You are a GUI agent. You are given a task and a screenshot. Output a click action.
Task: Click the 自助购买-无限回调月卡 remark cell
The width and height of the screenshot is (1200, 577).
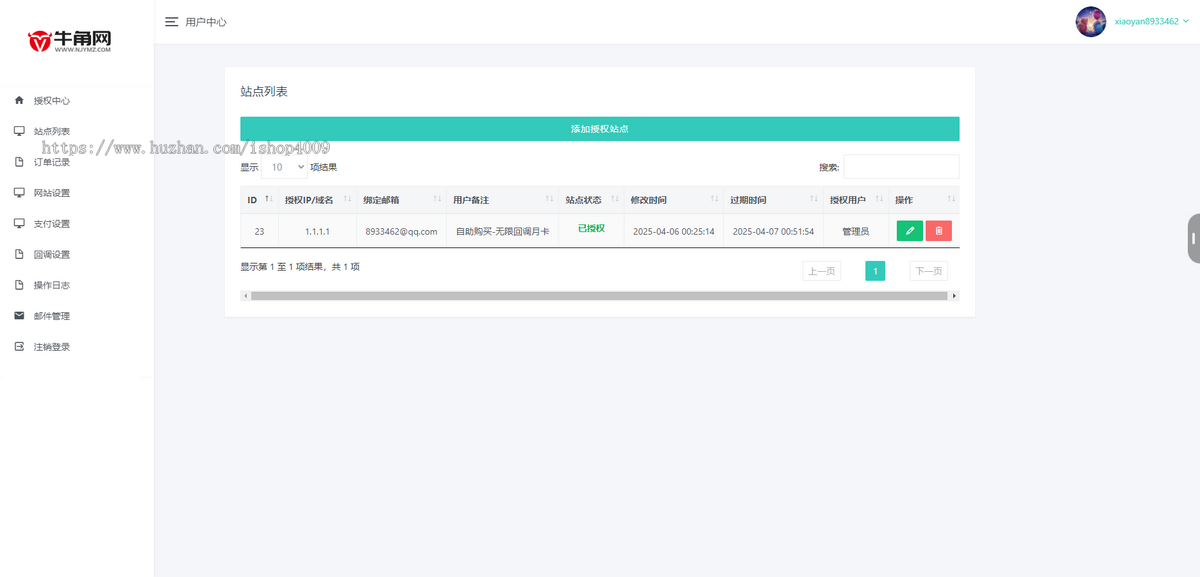502,231
